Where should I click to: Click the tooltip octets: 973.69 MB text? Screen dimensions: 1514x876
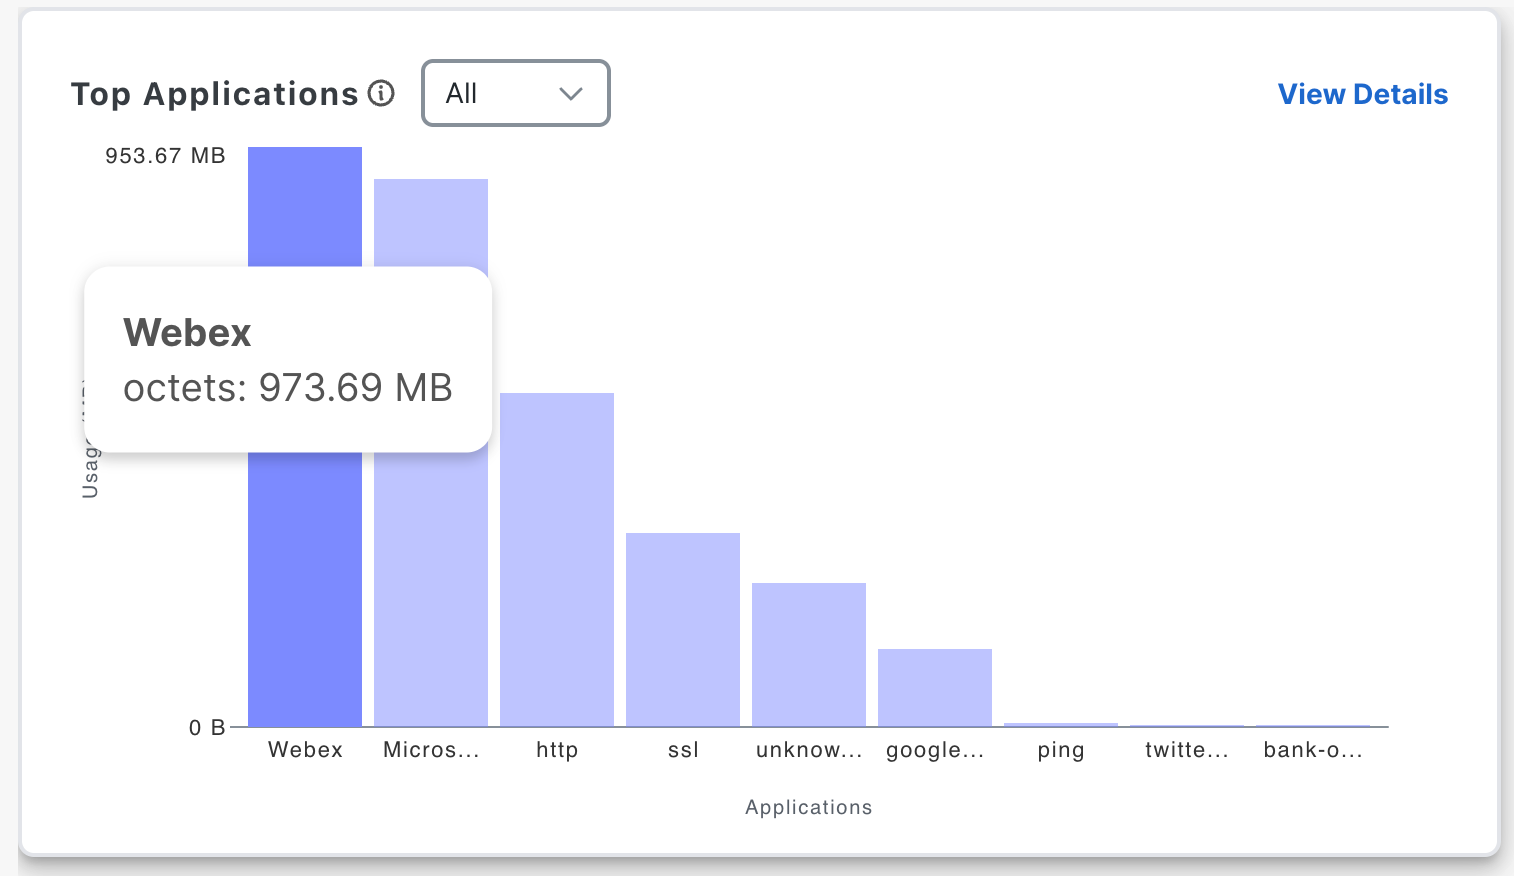click(288, 388)
